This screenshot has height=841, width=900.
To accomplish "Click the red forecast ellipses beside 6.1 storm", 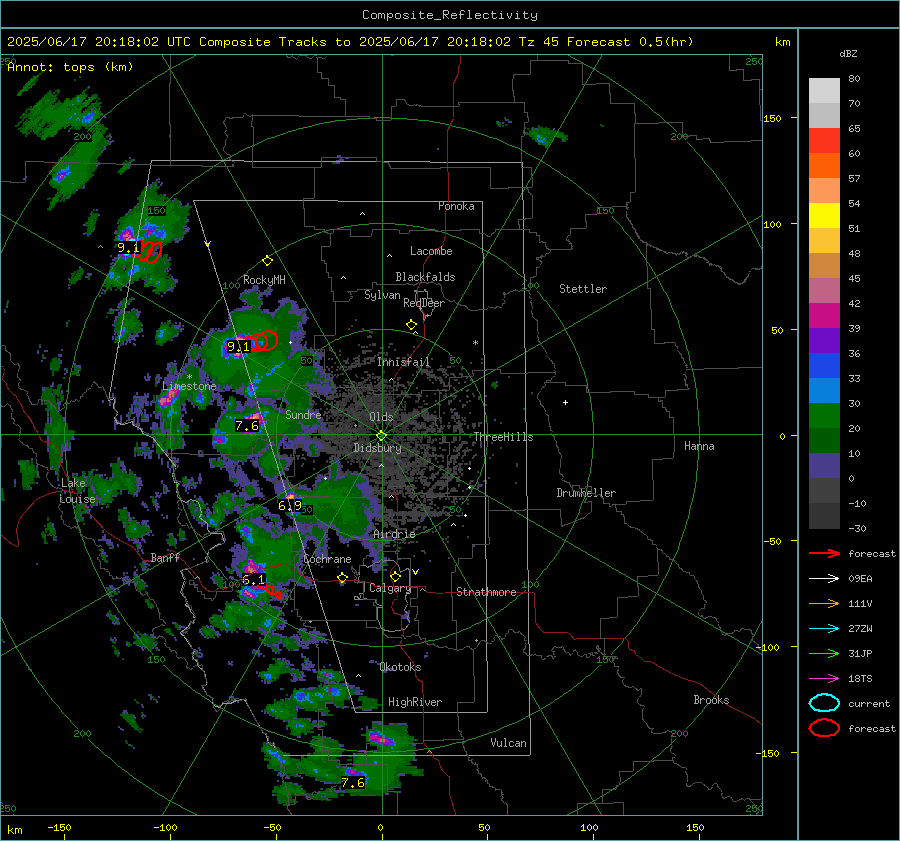I will coord(274,592).
